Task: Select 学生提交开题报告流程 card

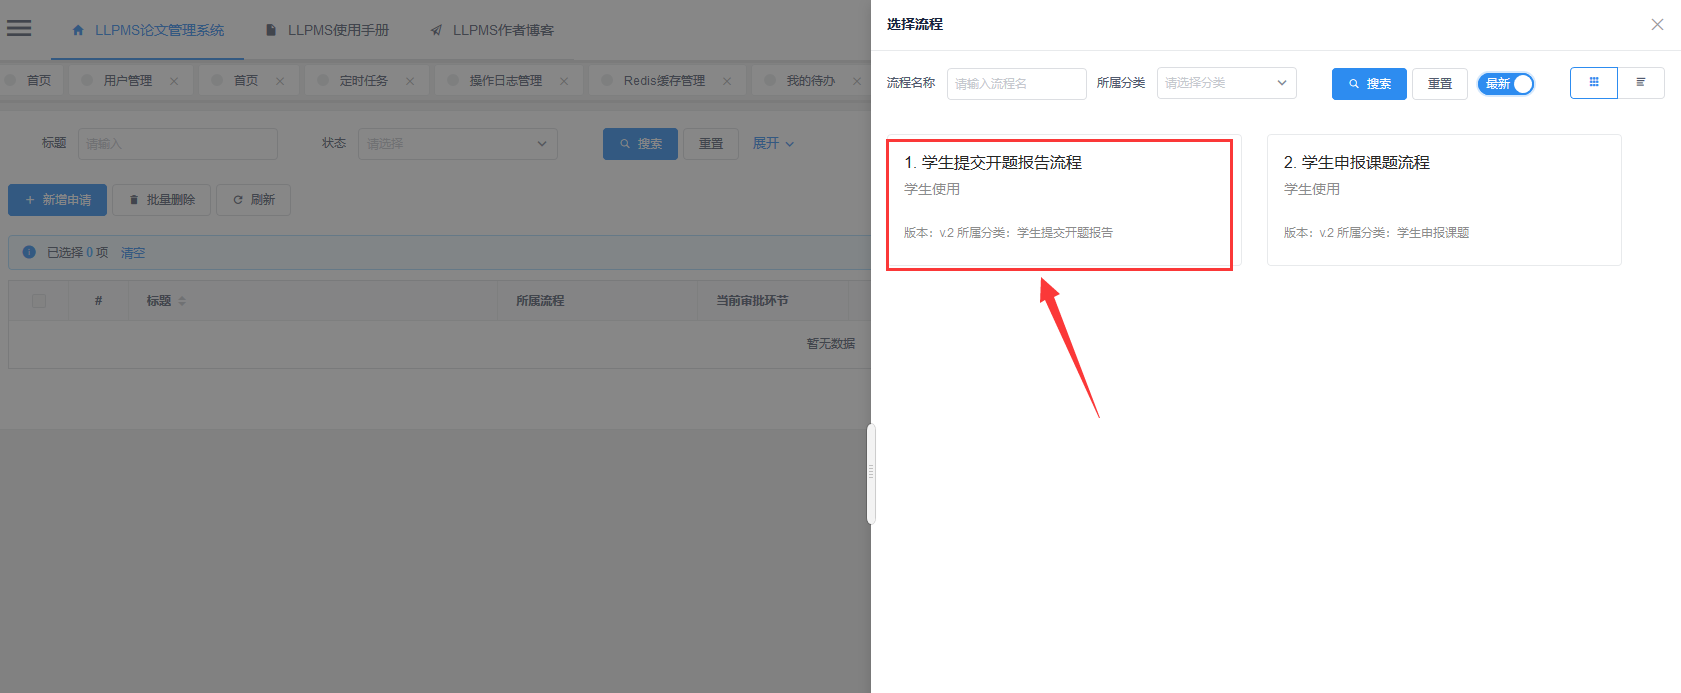Action: click(x=1063, y=200)
